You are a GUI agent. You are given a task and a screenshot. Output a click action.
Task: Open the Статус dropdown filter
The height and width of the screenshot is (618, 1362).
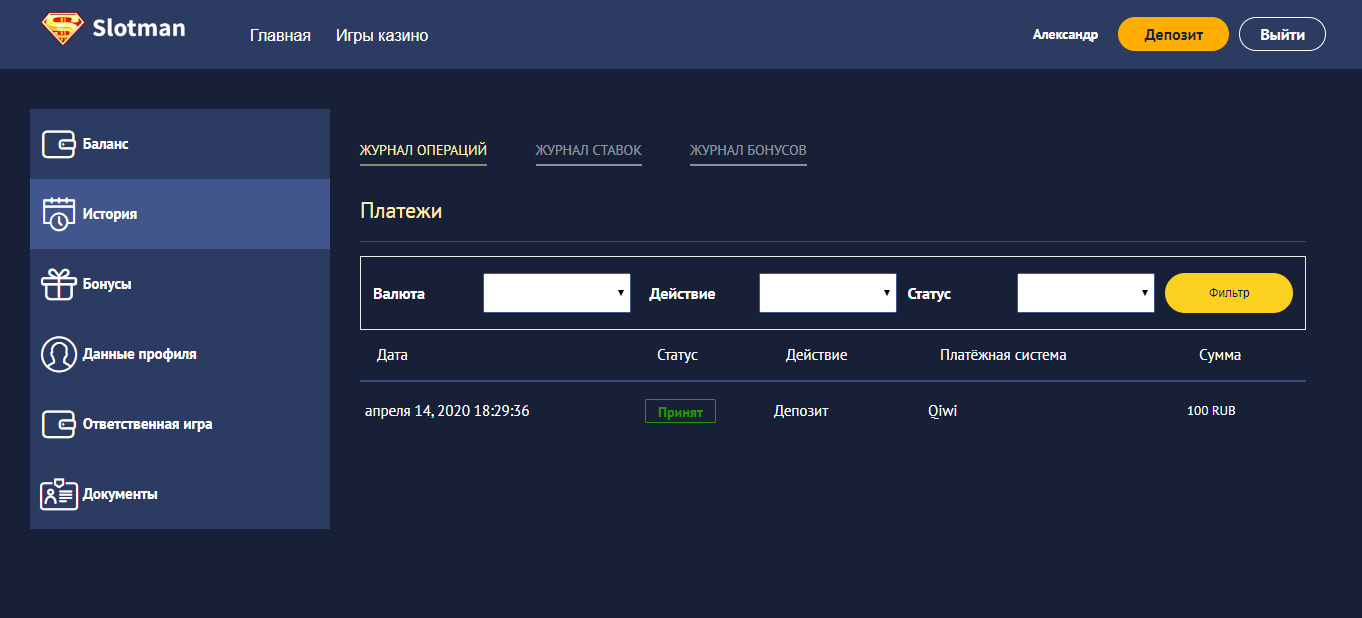click(1085, 293)
